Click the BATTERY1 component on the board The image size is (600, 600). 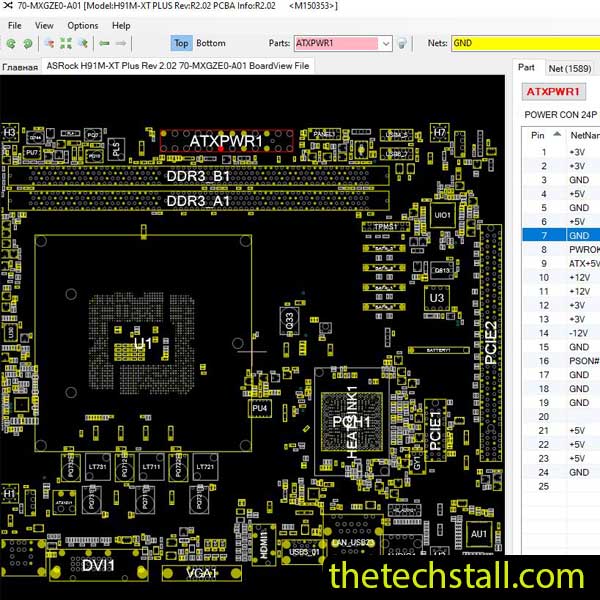click(439, 350)
